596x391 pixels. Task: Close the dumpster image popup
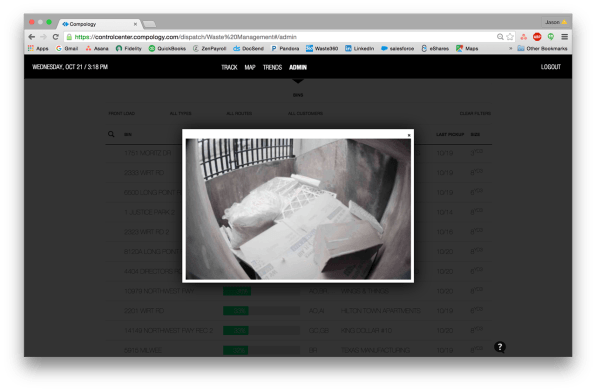[409, 135]
